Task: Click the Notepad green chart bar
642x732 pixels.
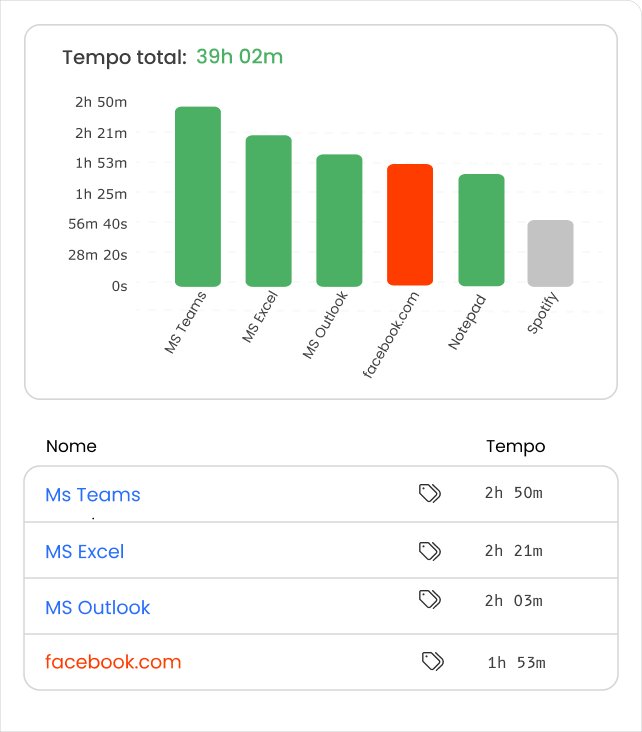Action: [481, 230]
